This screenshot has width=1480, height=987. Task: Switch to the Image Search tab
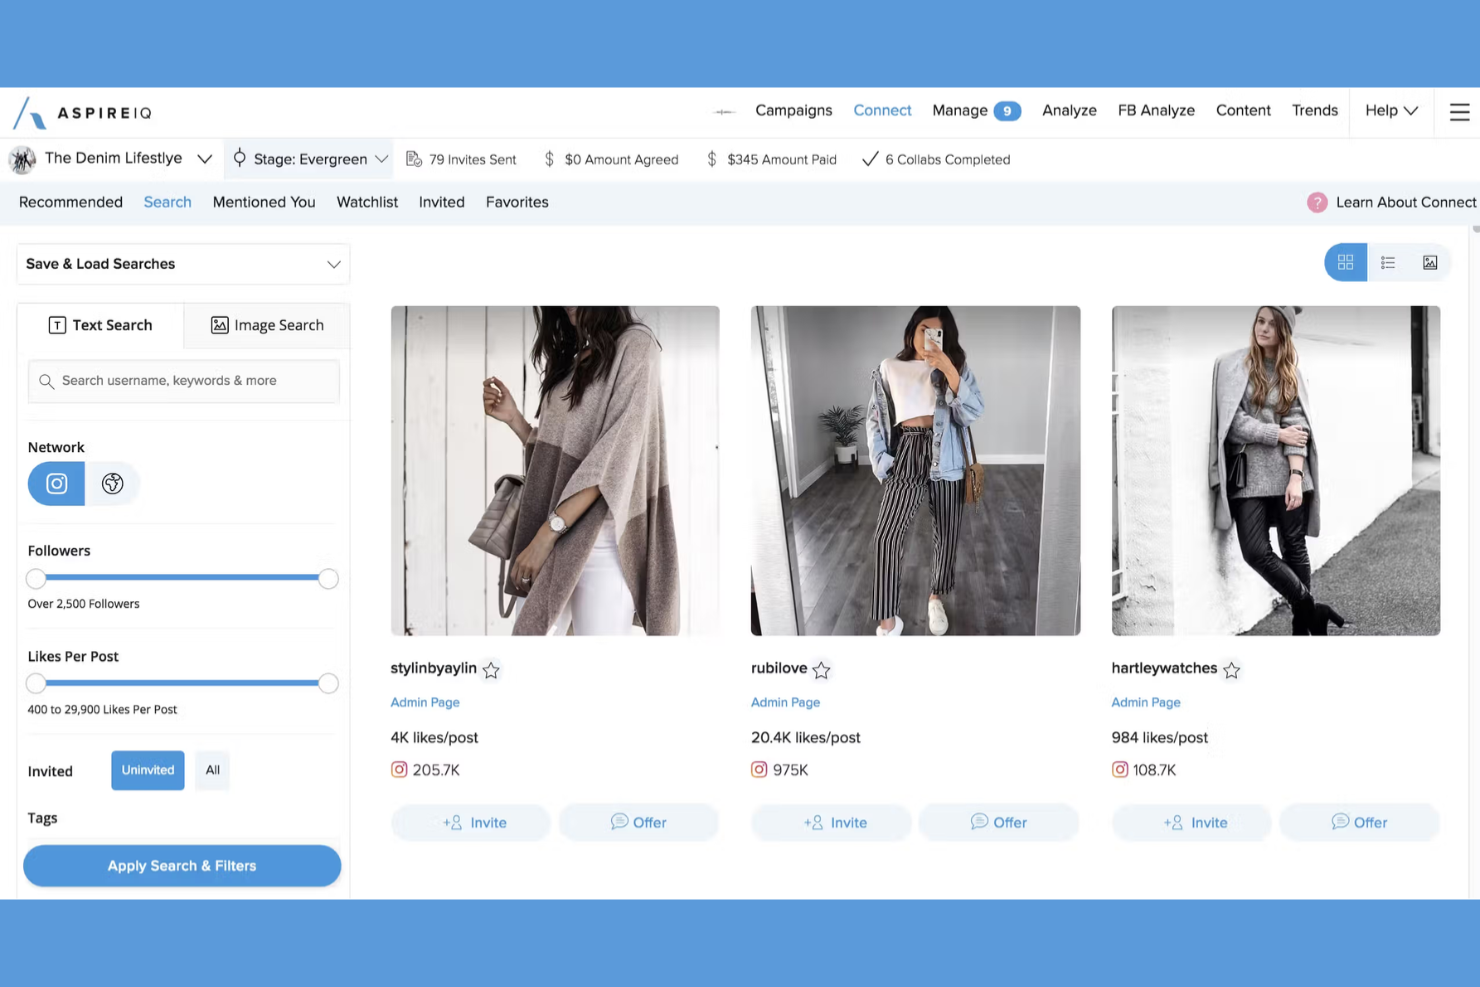266,325
